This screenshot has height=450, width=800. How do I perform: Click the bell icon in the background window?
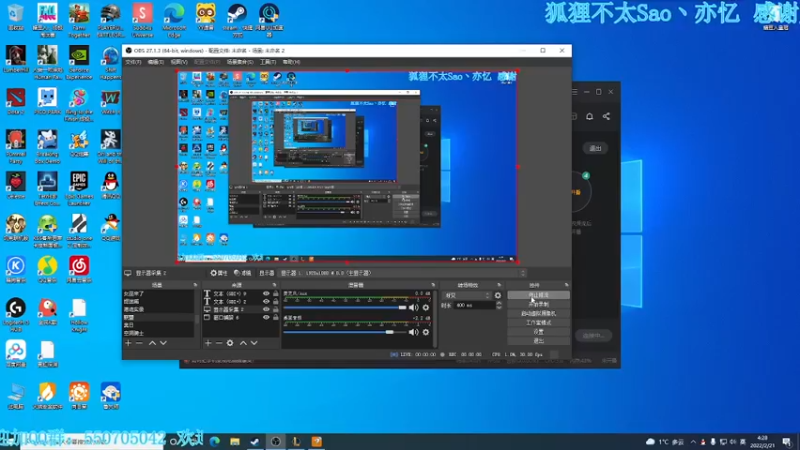[589, 116]
